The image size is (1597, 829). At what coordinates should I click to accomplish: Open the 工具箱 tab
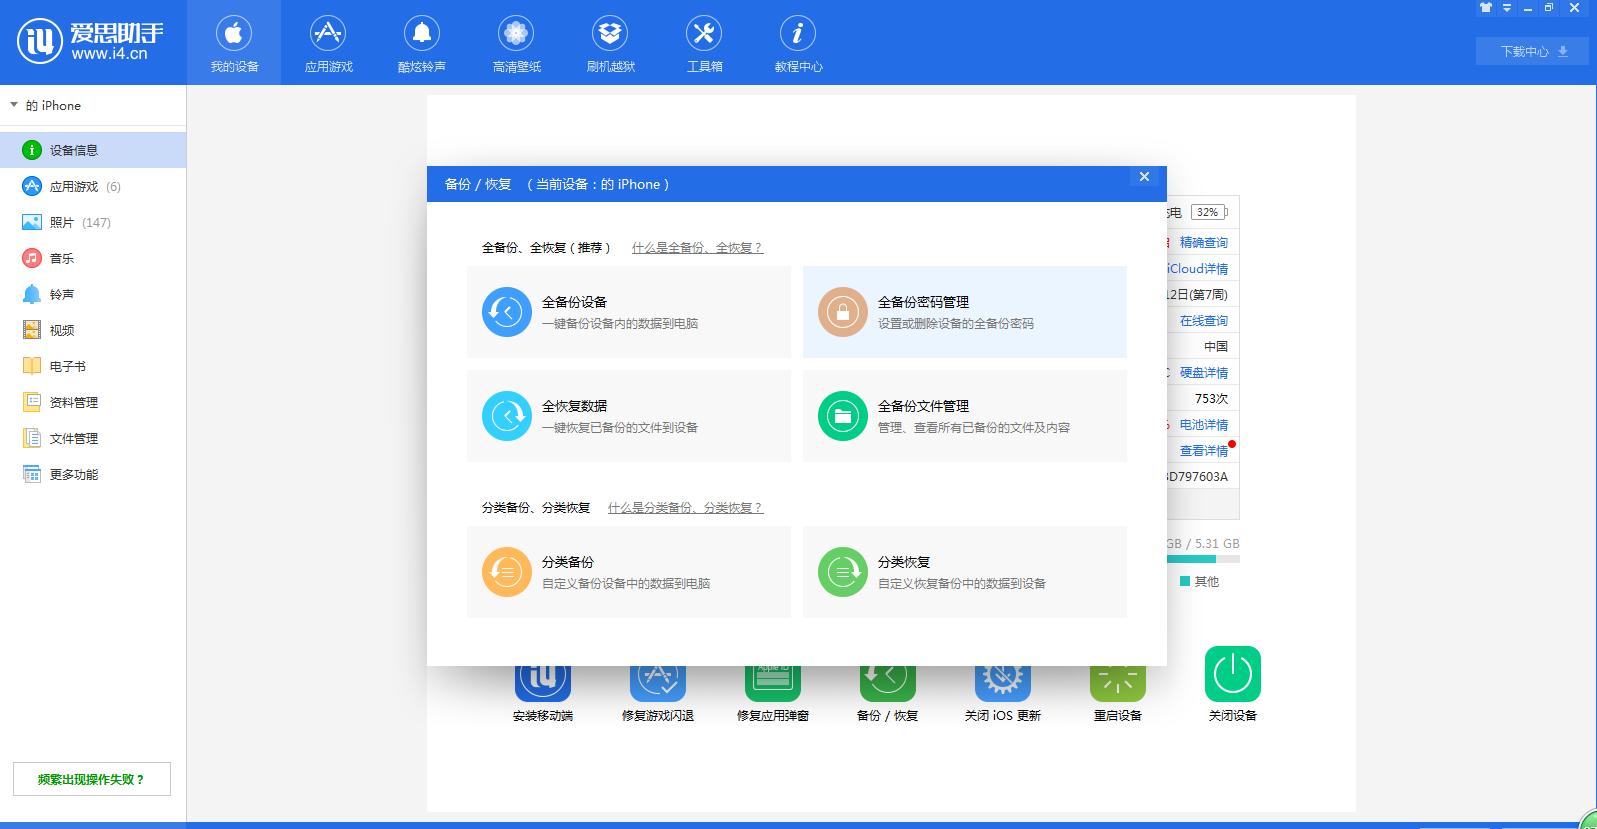pyautogui.click(x=704, y=43)
